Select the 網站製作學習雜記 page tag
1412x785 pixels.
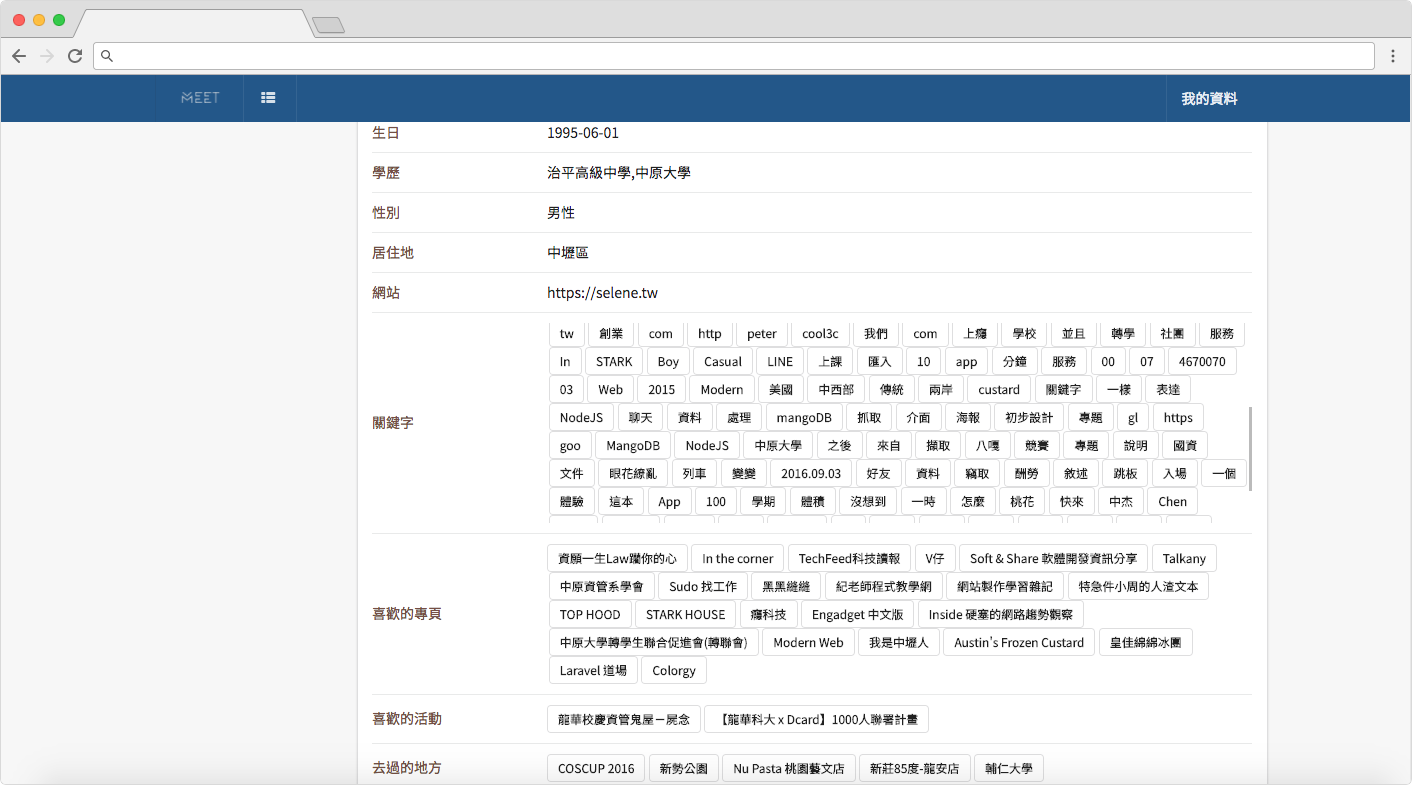coord(1005,587)
